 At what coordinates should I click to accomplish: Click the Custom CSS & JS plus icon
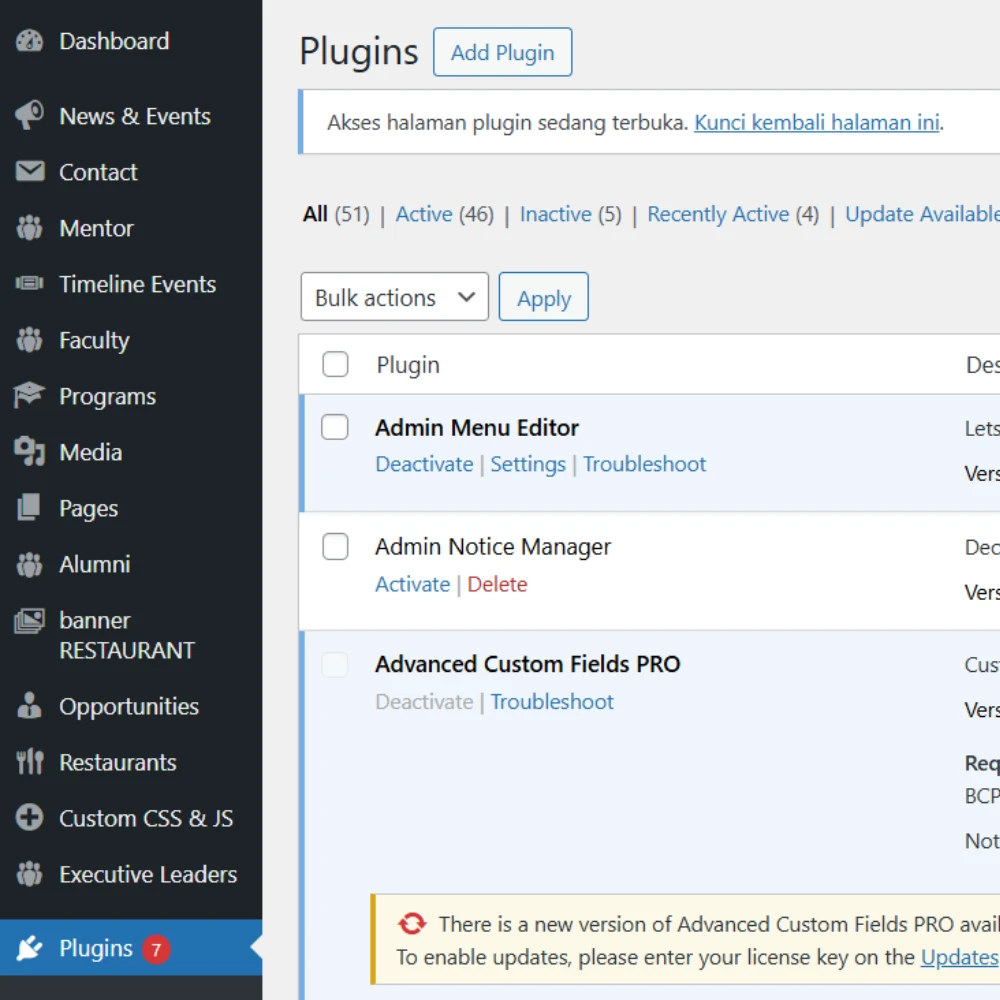point(30,818)
